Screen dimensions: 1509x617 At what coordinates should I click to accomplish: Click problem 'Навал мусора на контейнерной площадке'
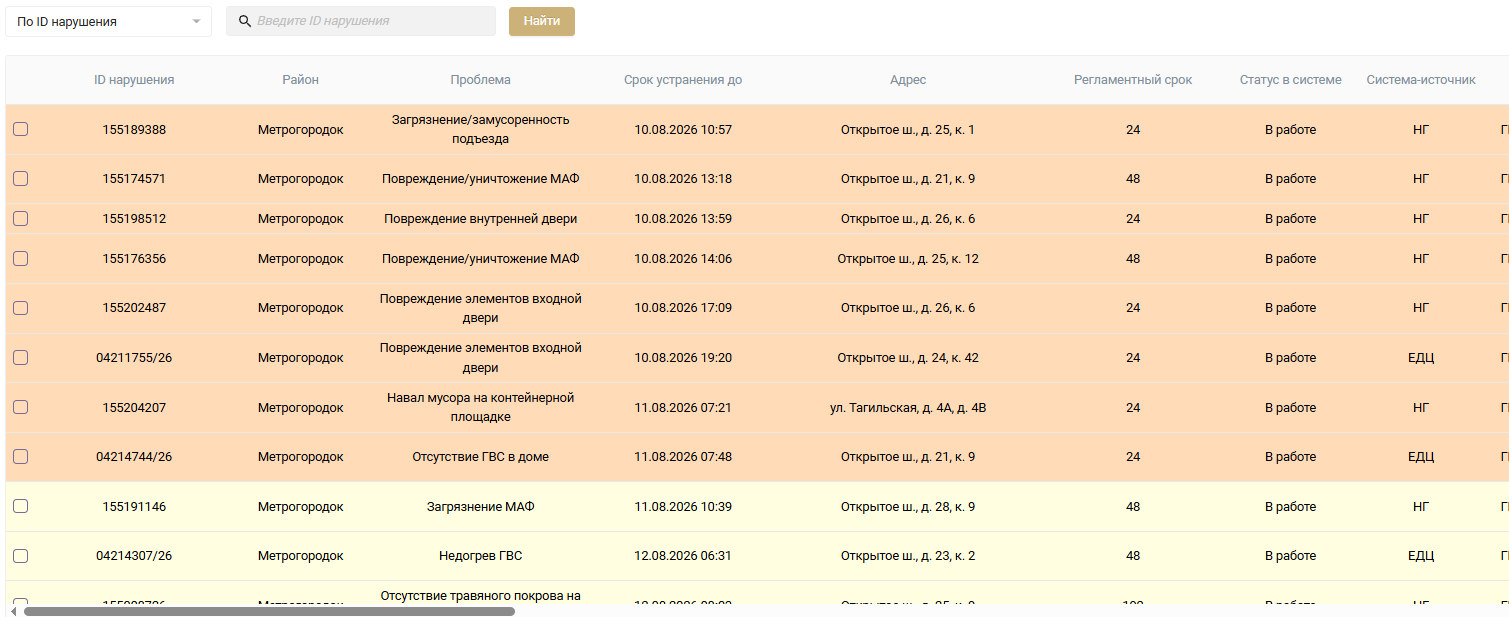click(x=480, y=407)
